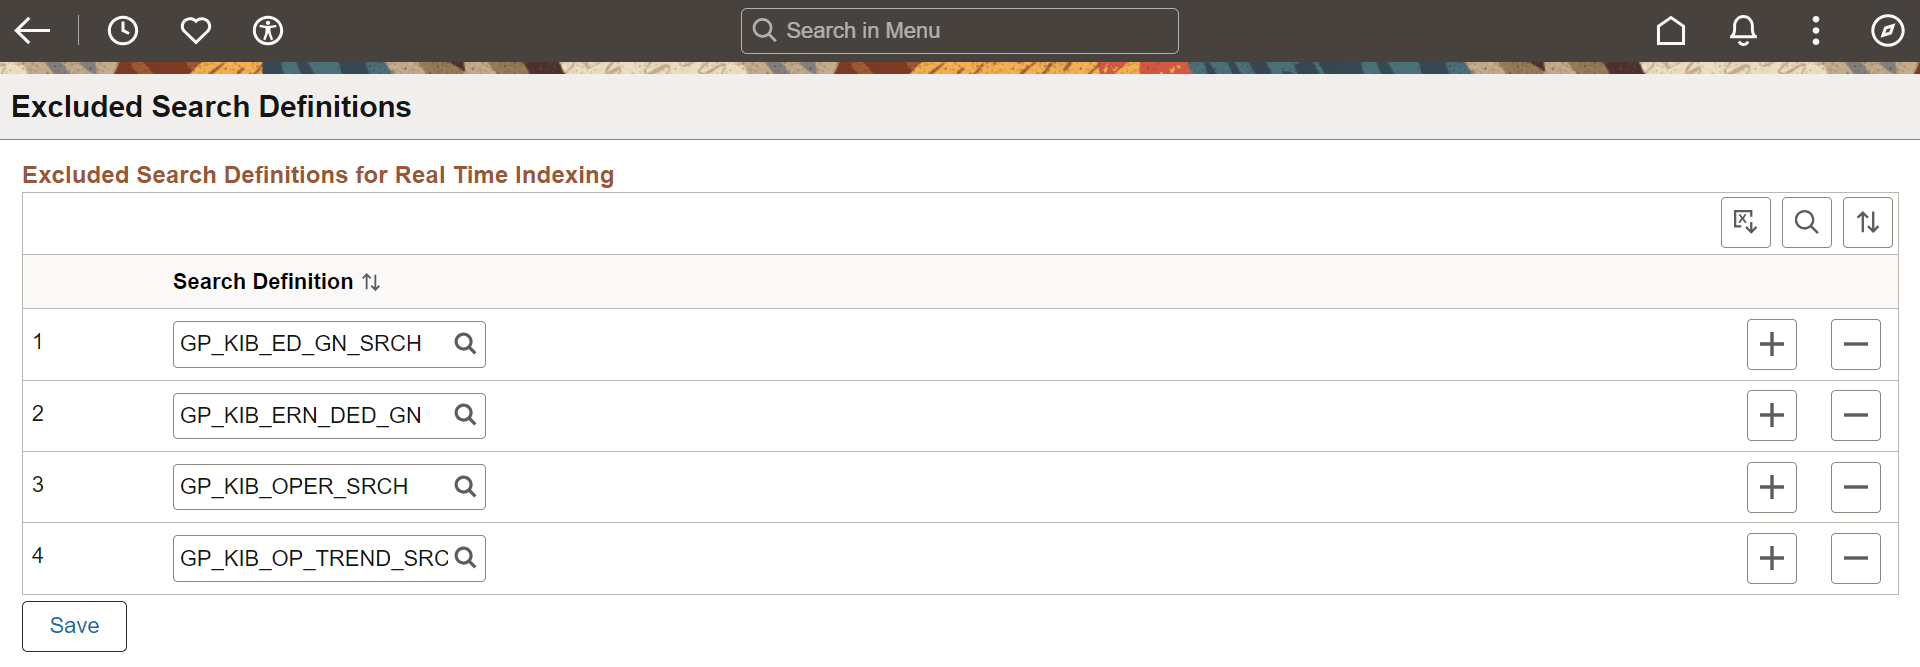Edit the GP_KIB_ERN_DED_GN value

click(x=305, y=415)
